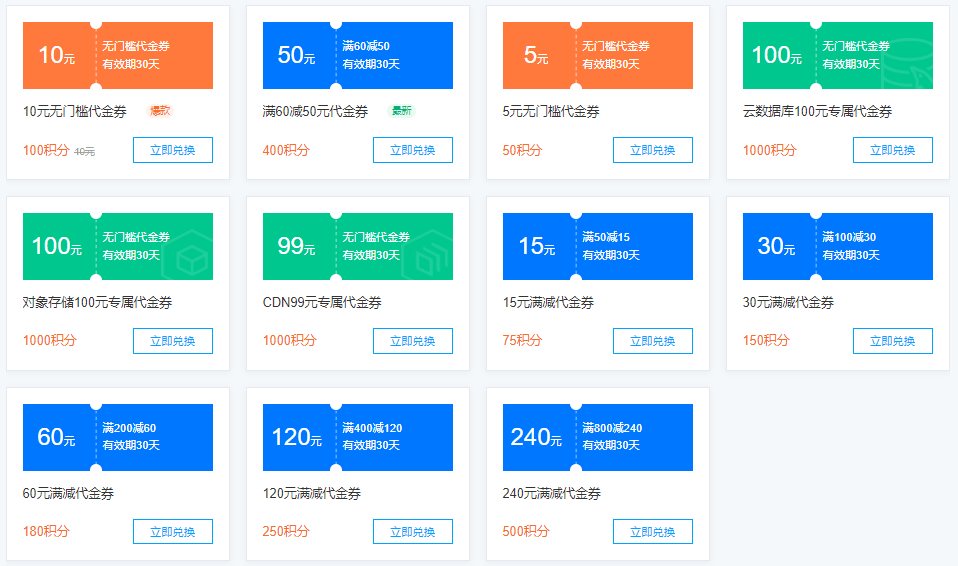Image resolution: width=958 pixels, height=566 pixels.
Task: Open the blue 50元 满60减50 banner
Action: (358, 56)
